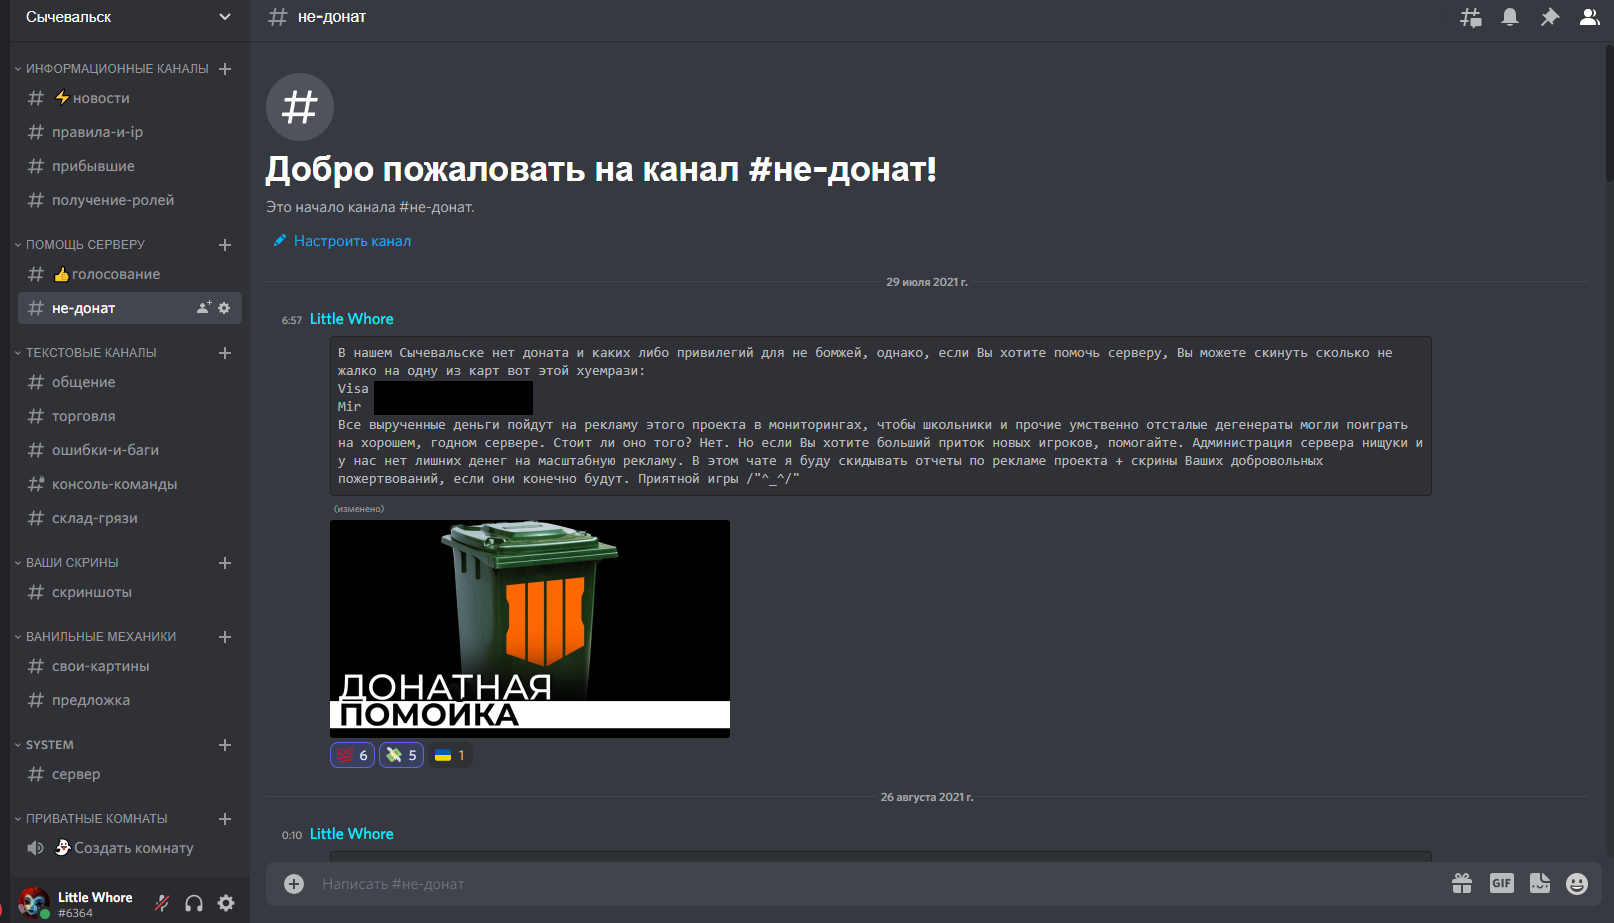Toggle the money reaction with count 5
The width and height of the screenshot is (1614, 923).
coord(401,755)
